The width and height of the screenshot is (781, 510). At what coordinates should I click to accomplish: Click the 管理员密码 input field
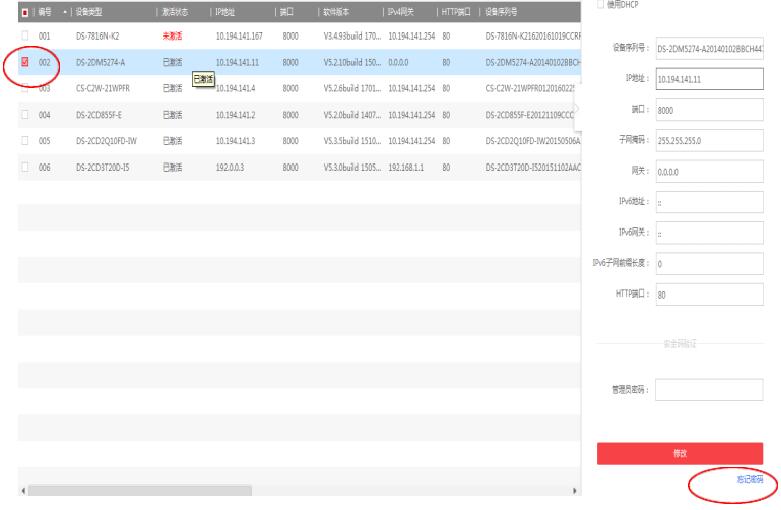[709, 391]
